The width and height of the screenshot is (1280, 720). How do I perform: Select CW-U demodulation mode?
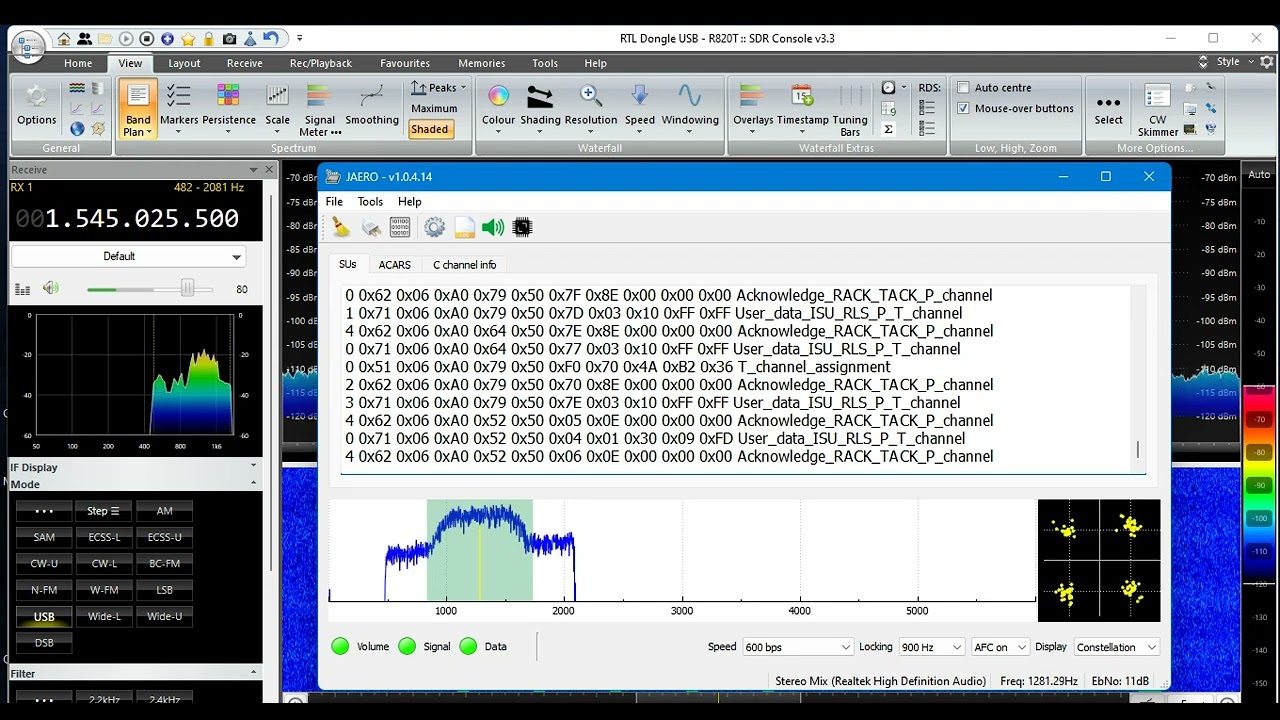tap(44, 564)
